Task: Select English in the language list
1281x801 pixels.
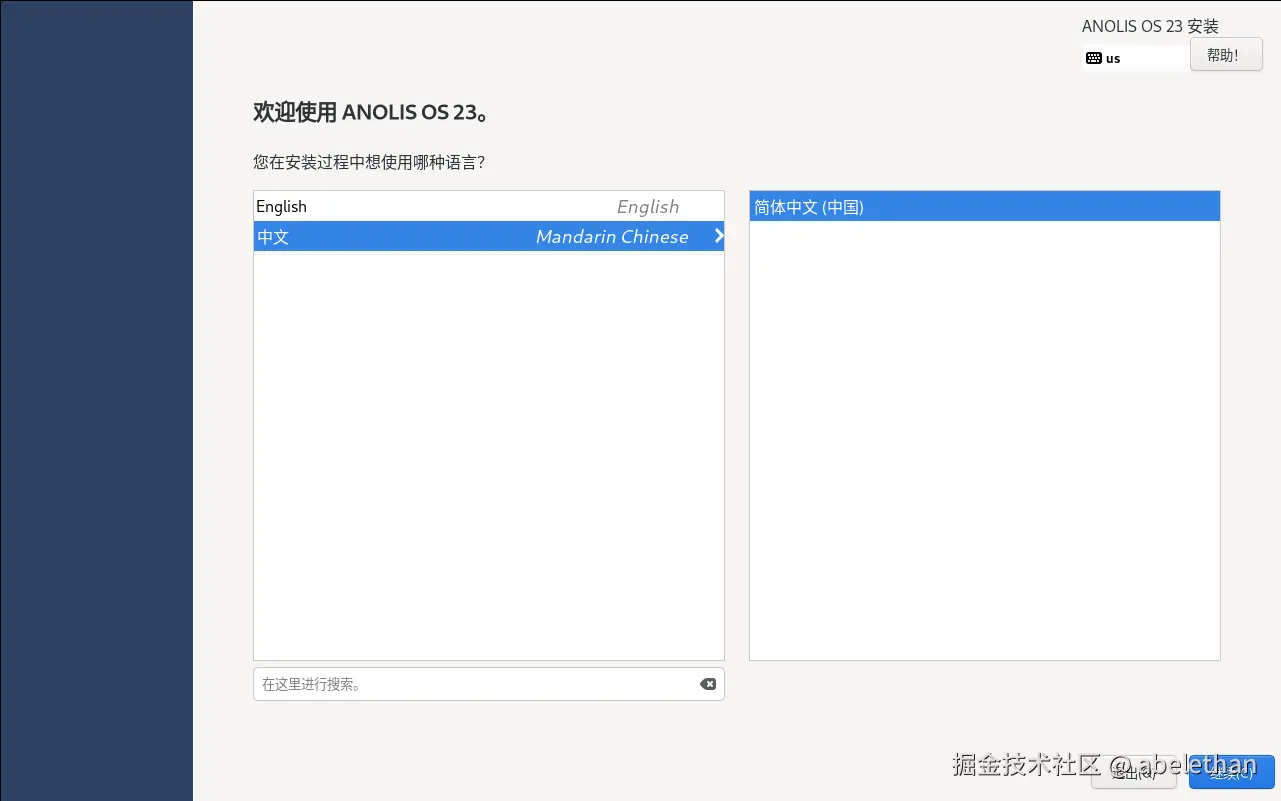Action: tap(489, 206)
